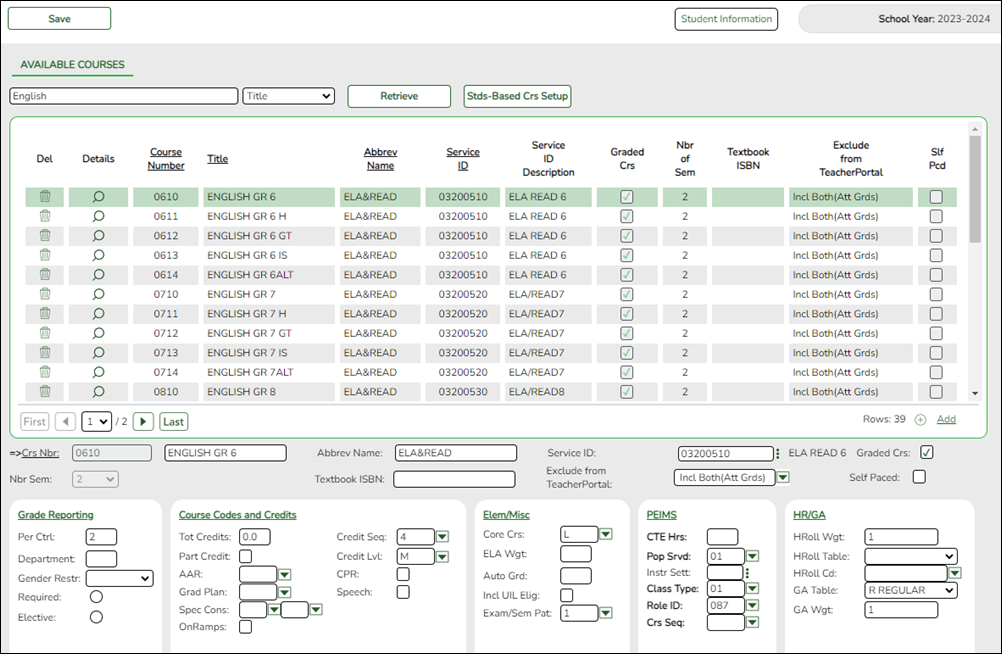Open Student Information
This screenshot has height=654, width=1002.
726,18
